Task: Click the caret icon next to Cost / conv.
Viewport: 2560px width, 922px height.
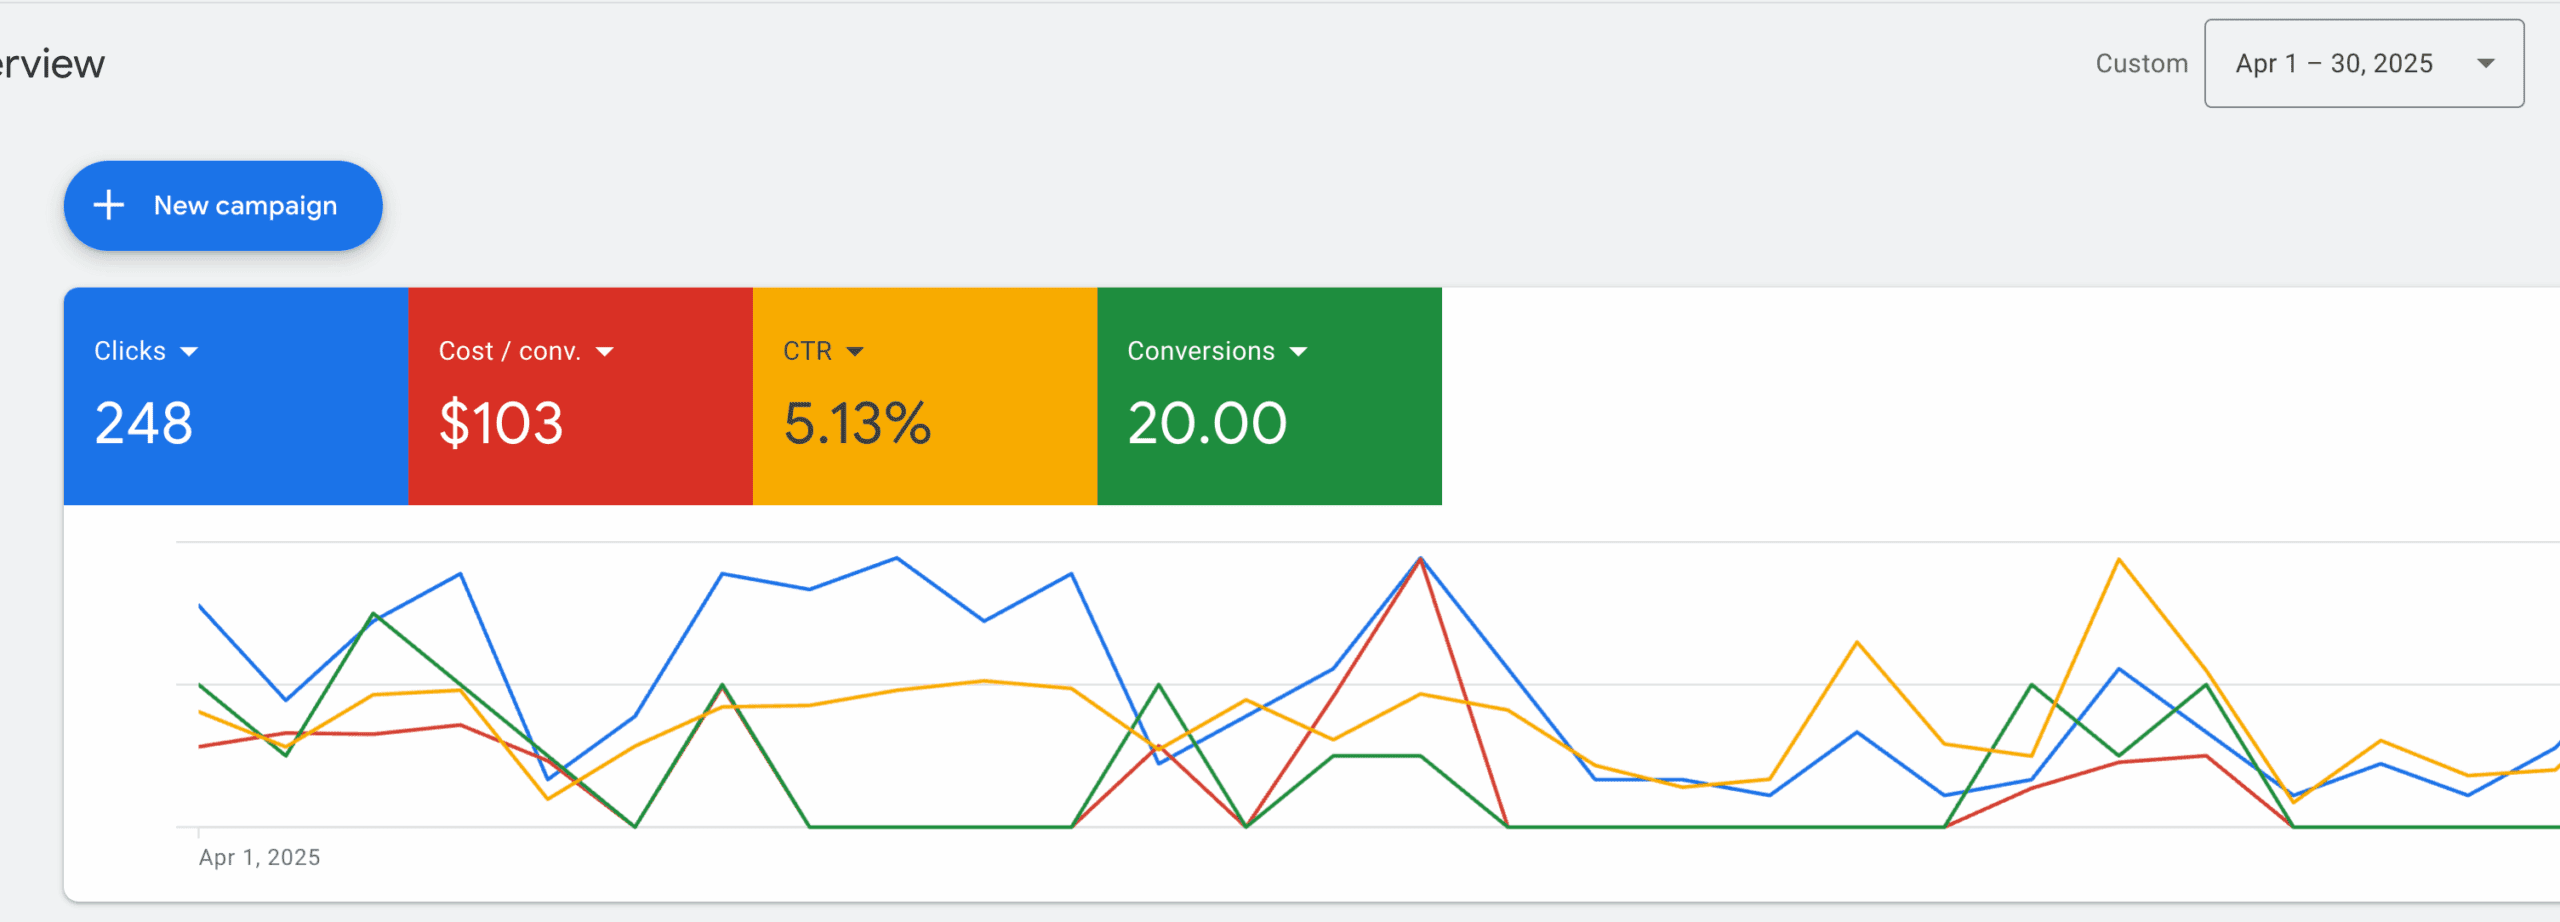Action: 605,351
